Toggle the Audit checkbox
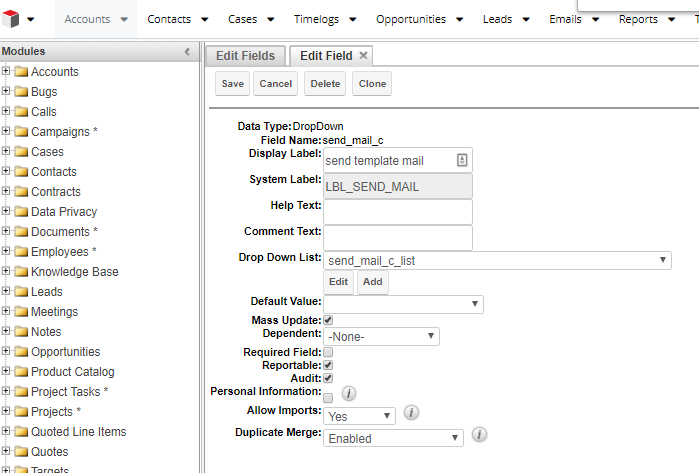Screen dimensions: 699x473 click(328, 378)
